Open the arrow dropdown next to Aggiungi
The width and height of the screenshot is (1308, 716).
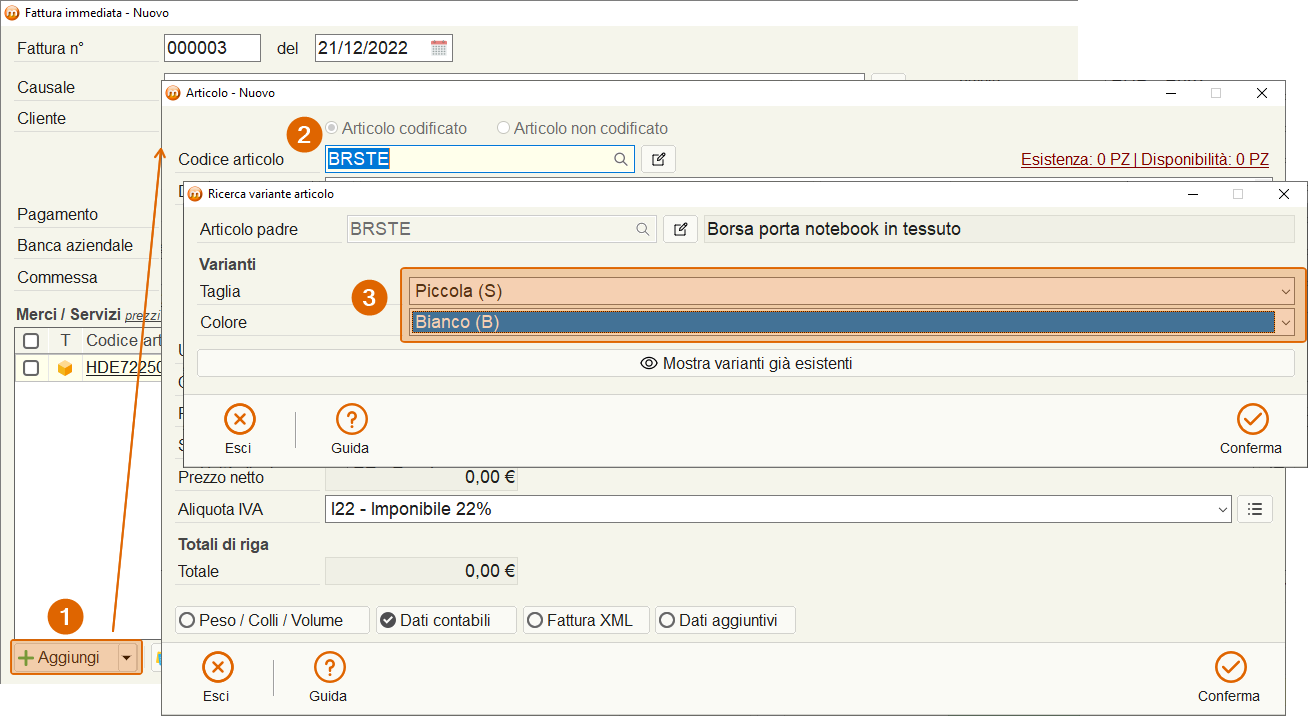pyautogui.click(x=127, y=657)
